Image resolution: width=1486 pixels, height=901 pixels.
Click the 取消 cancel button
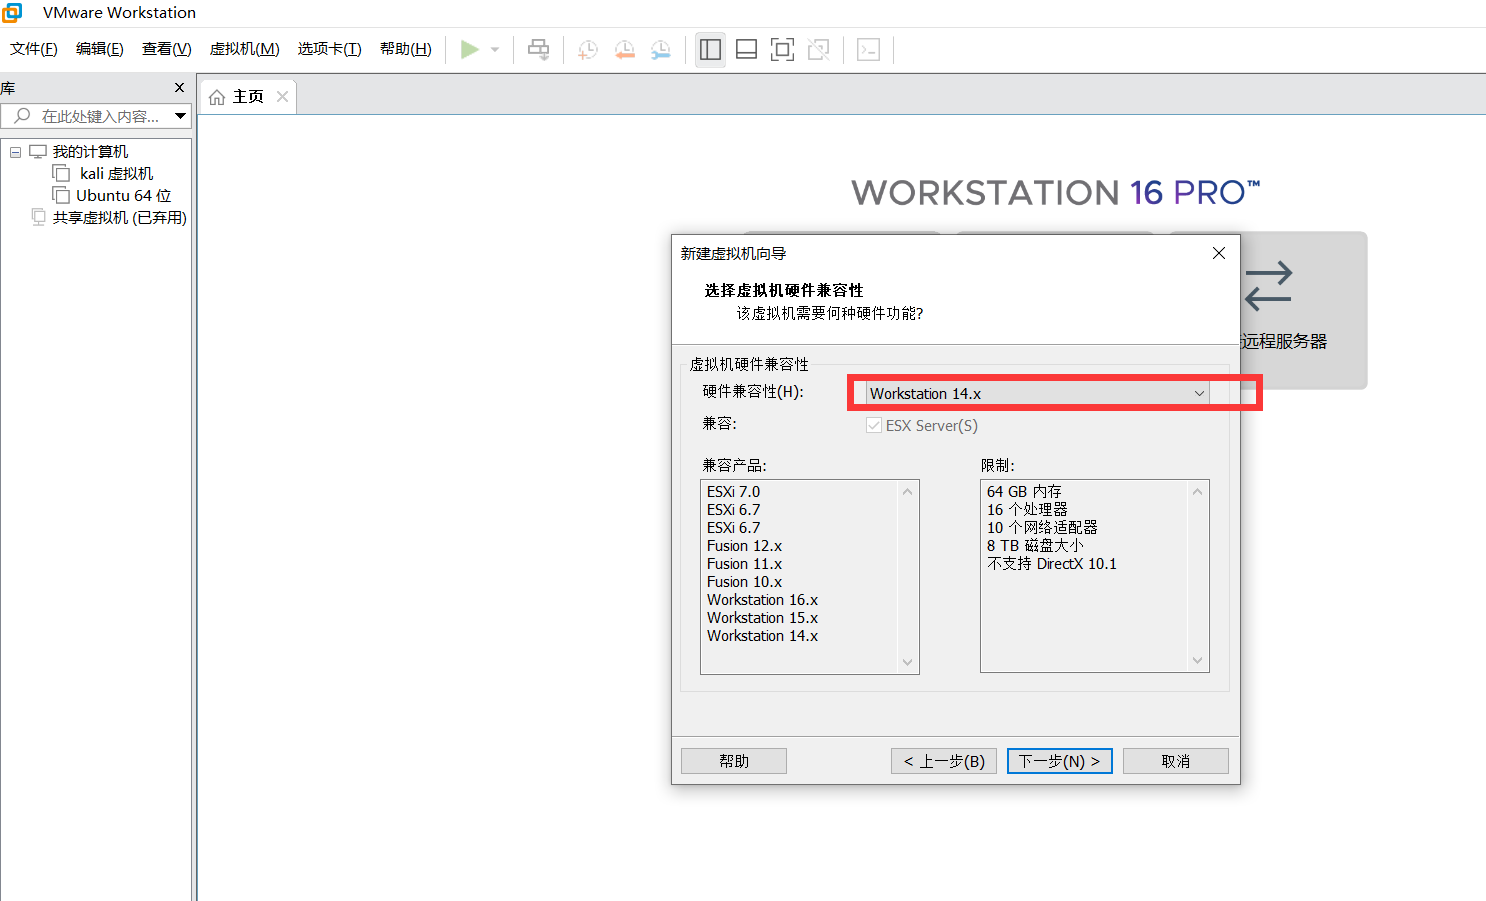pos(1176,761)
